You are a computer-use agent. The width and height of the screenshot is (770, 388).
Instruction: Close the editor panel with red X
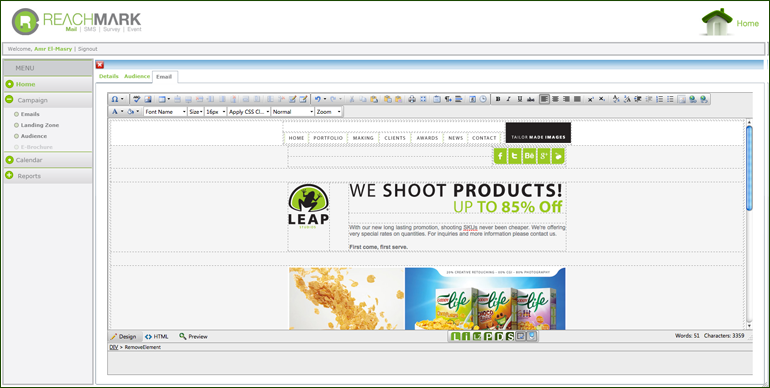click(100, 65)
